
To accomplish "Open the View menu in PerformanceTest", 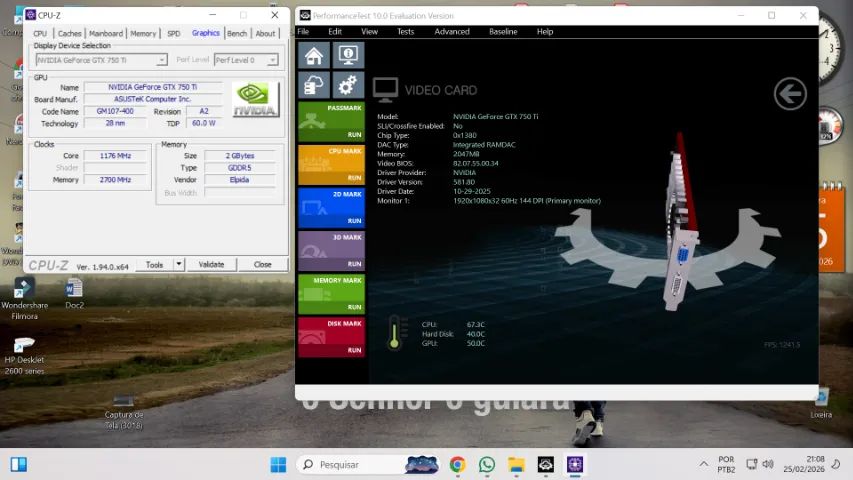I will tap(369, 32).
